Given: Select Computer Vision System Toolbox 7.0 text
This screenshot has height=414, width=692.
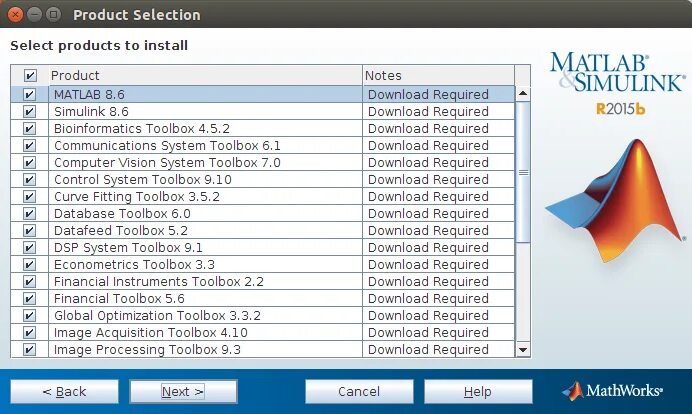Looking at the screenshot, I should pyautogui.click(x=167, y=162).
